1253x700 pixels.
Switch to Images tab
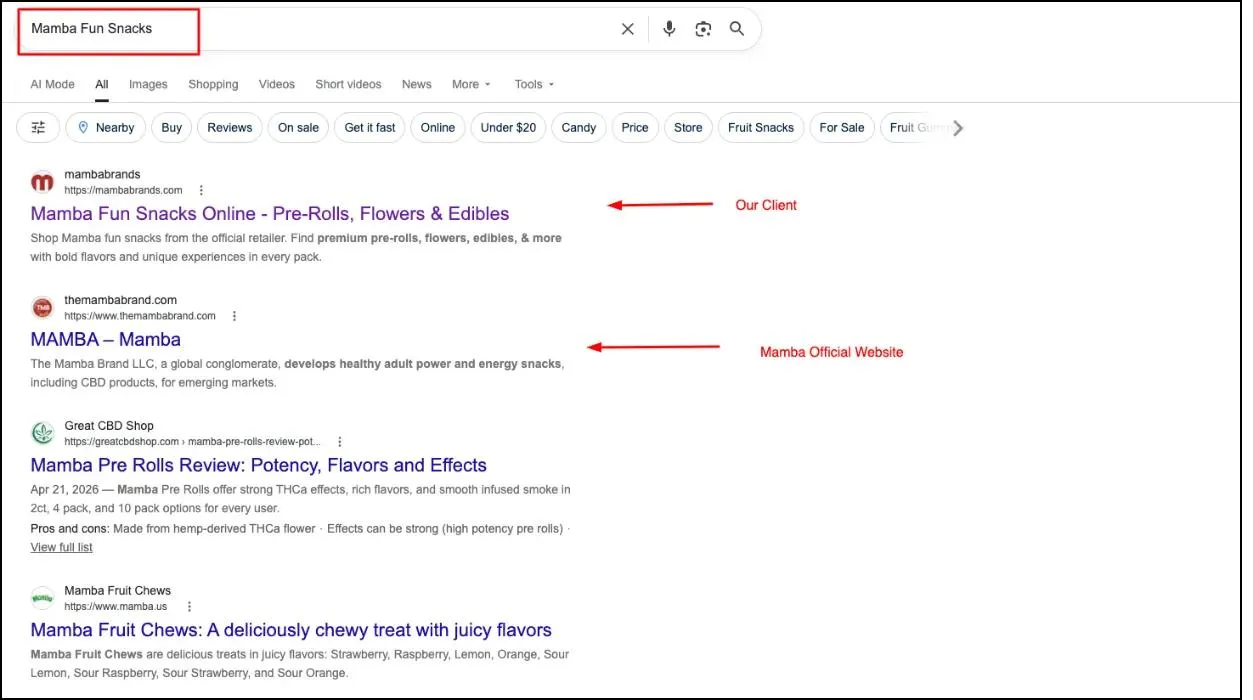pyautogui.click(x=148, y=85)
